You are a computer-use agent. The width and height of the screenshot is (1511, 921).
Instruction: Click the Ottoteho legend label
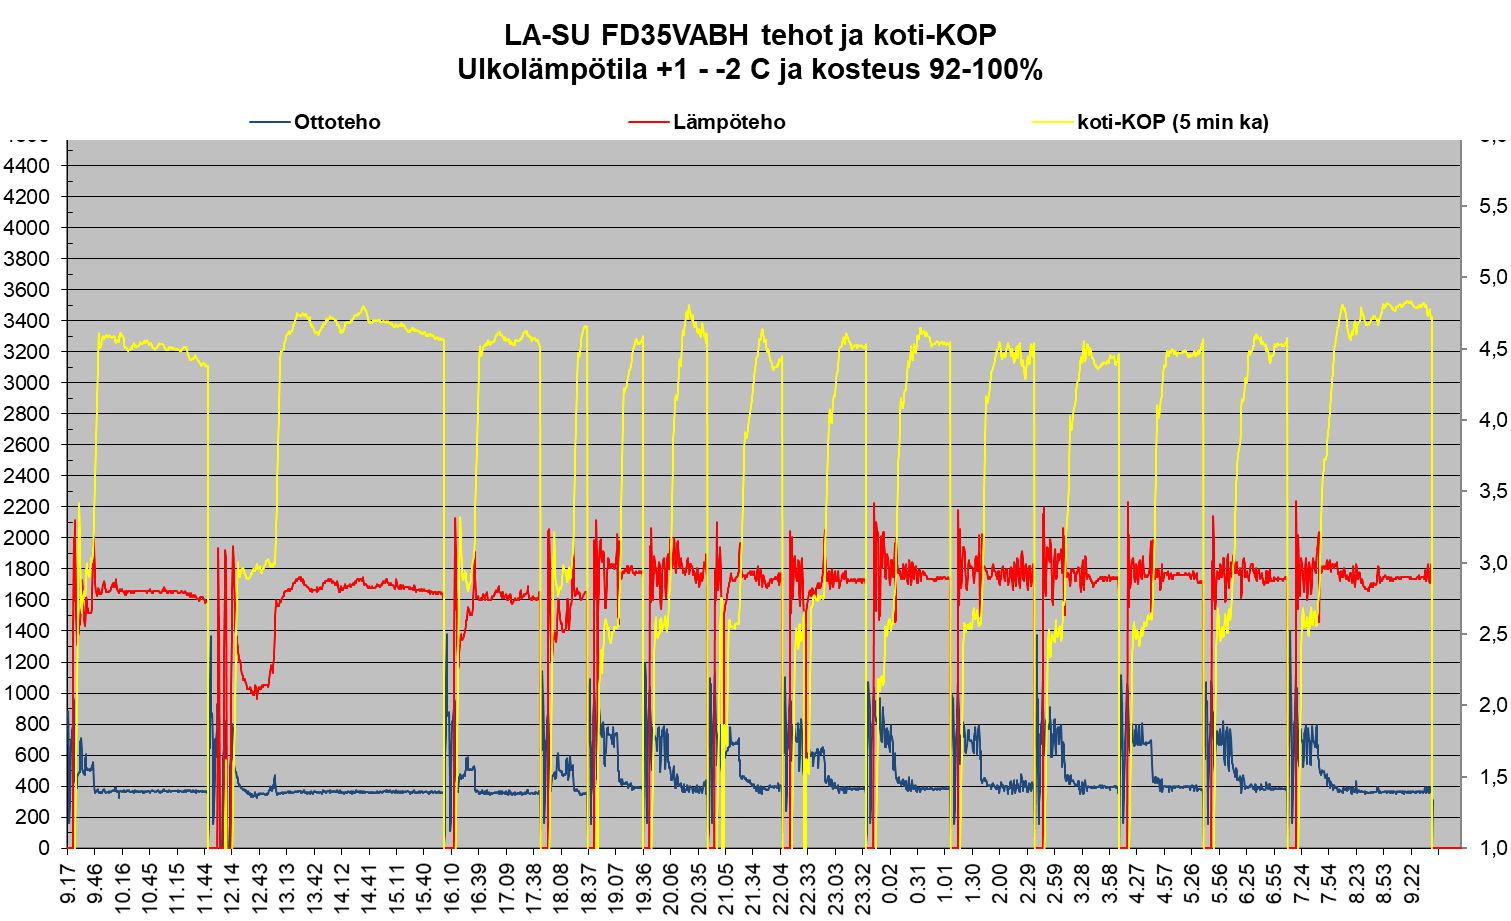[x=337, y=123]
